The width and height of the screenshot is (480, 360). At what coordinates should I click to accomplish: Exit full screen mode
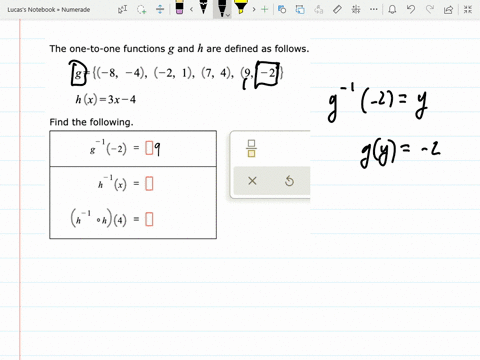pos(468,9)
